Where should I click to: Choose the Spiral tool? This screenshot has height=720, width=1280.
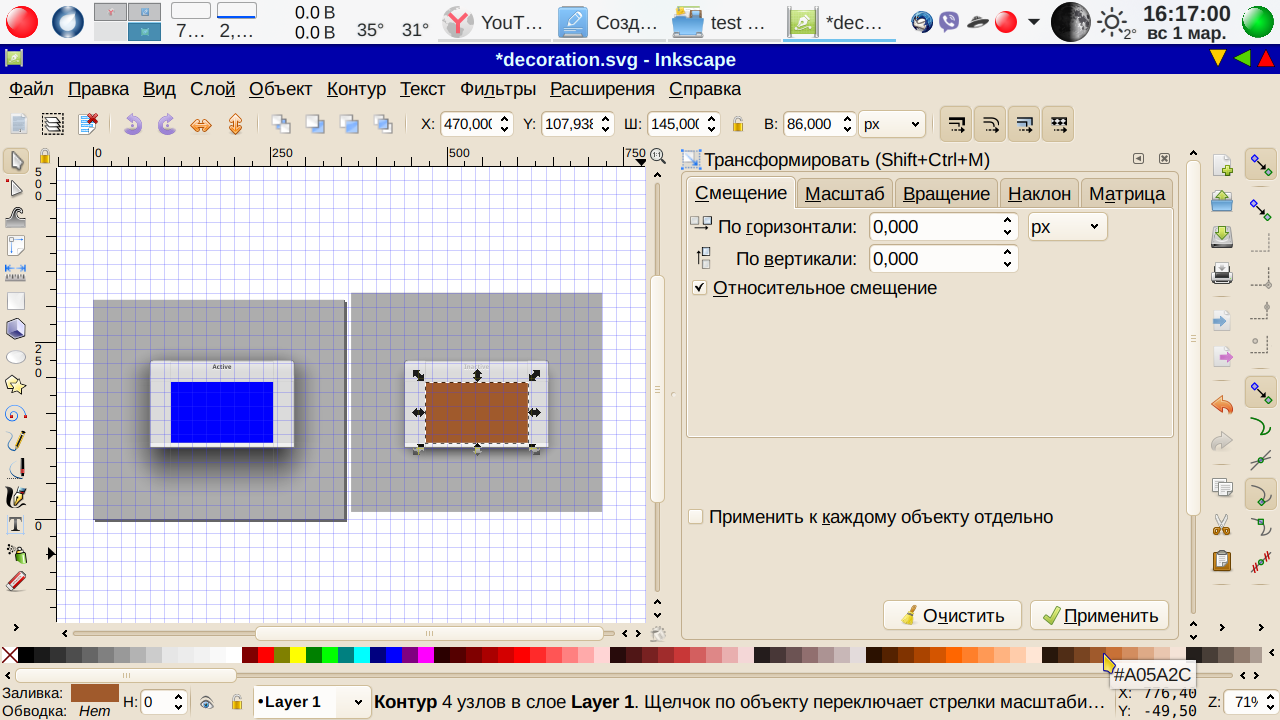15,413
